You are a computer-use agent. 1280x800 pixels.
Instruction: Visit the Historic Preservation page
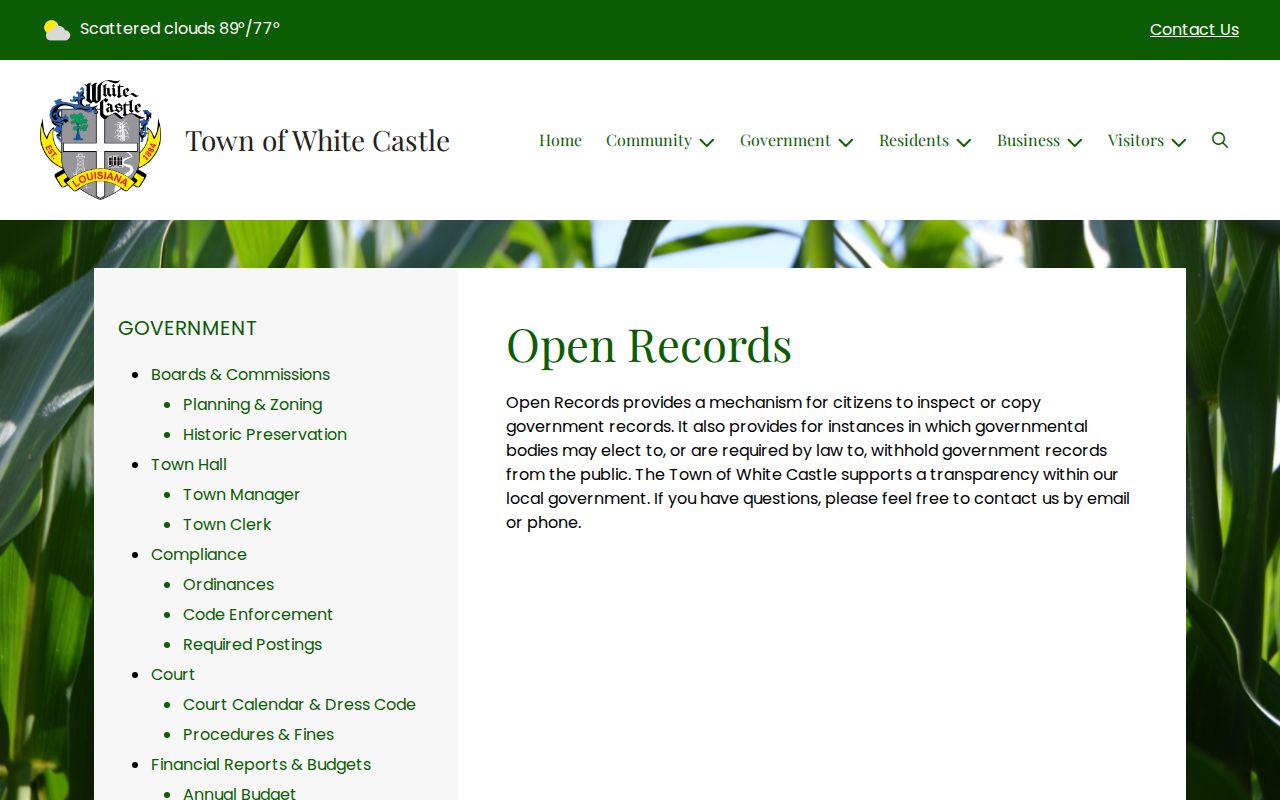265,434
